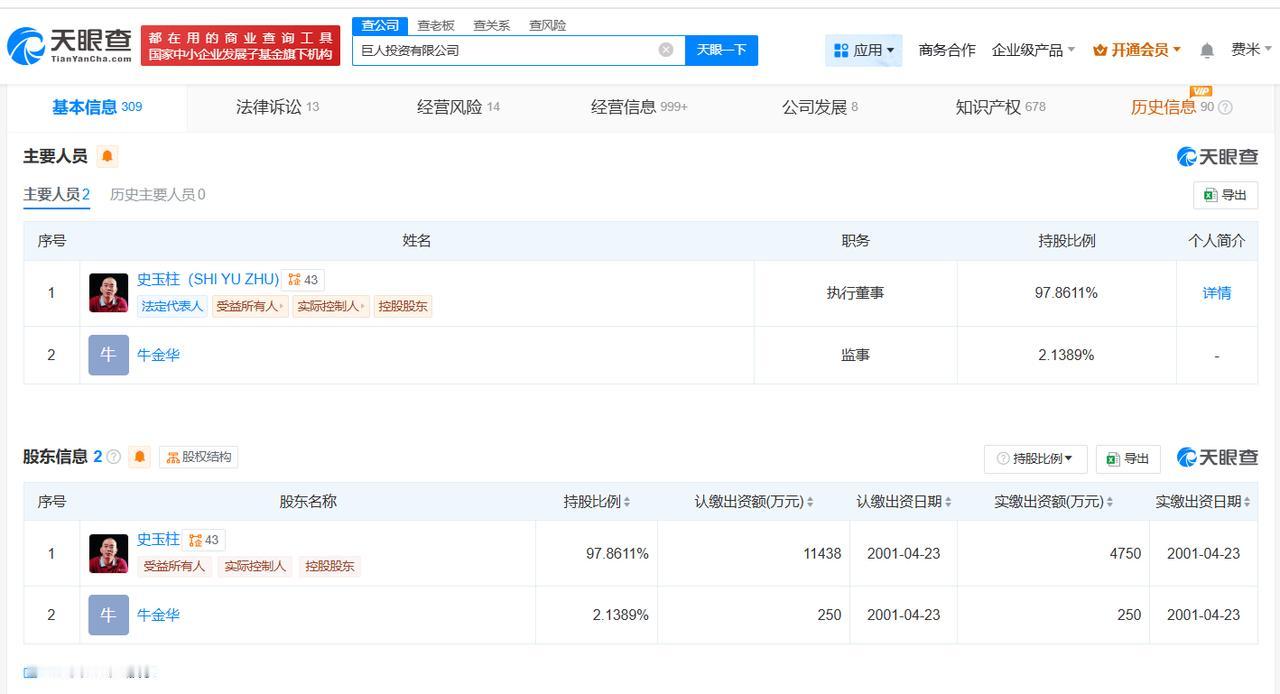Export 主要人员 table via 导出 button

click(x=1225, y=195)
